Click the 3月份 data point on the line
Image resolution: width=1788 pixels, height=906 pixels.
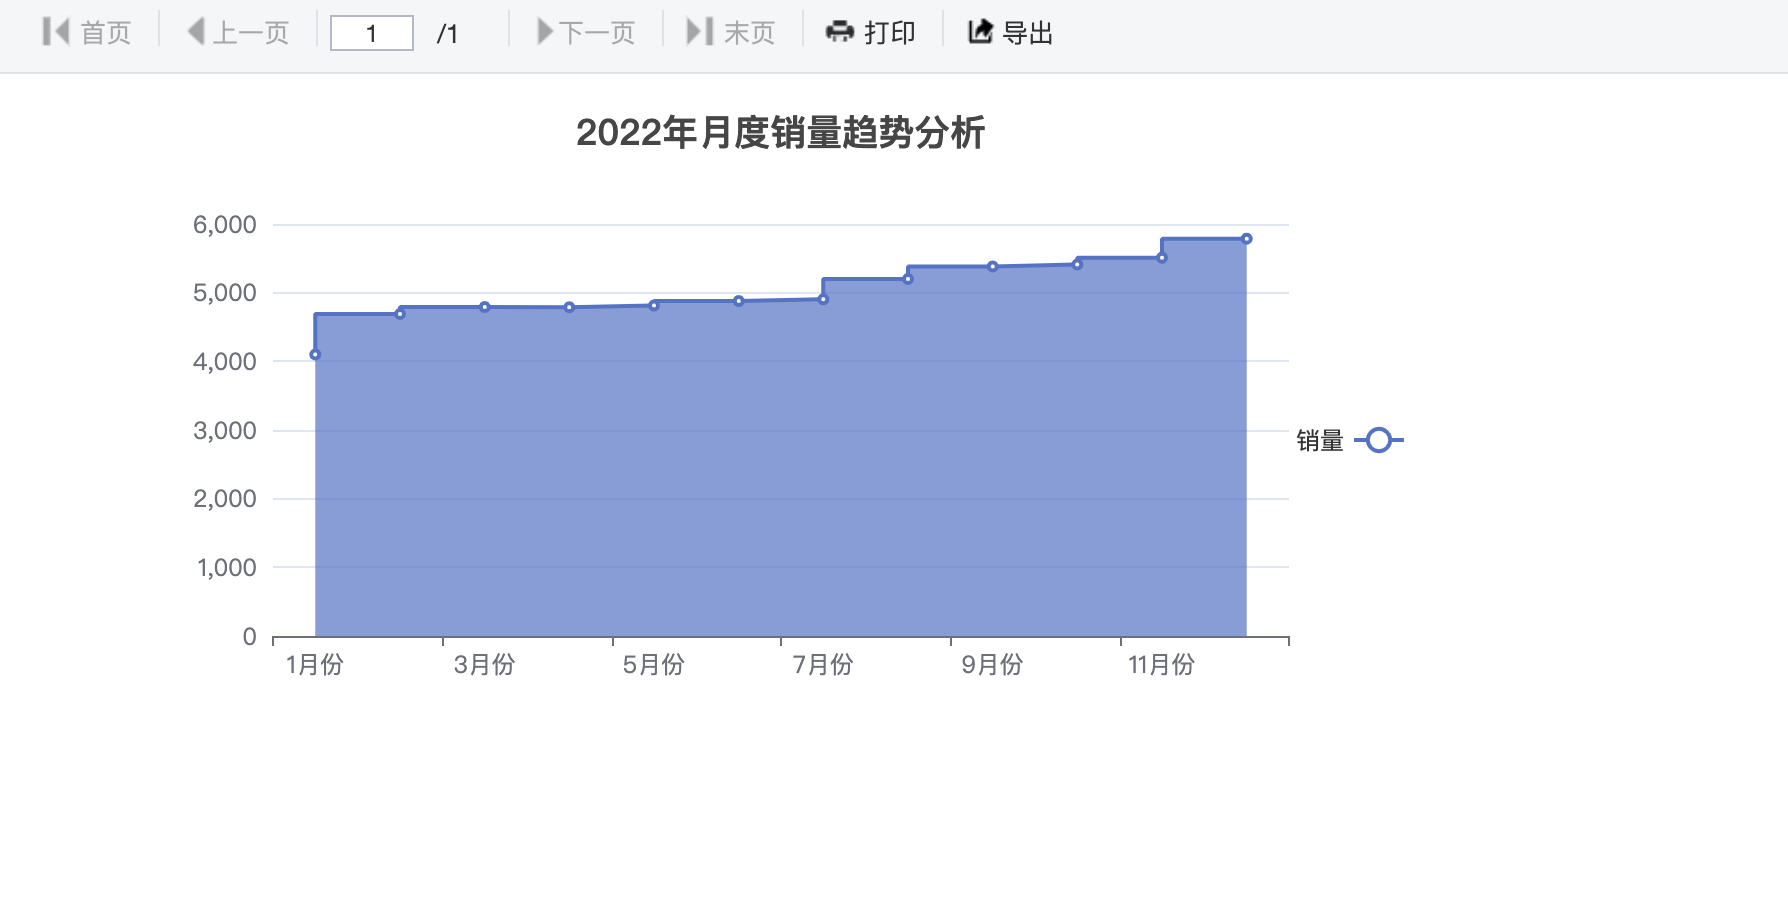coord(485,307)
